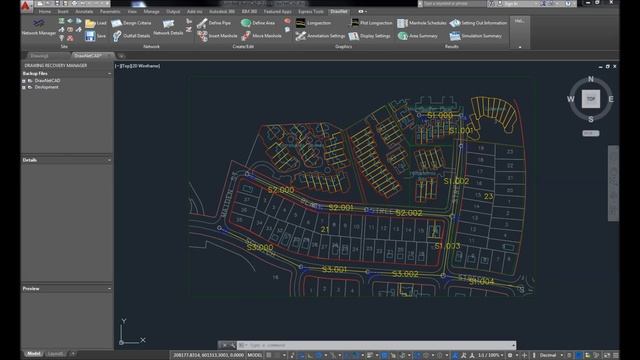
Task: Open Manhole Schedules results
Action: [x=421, y=23]
